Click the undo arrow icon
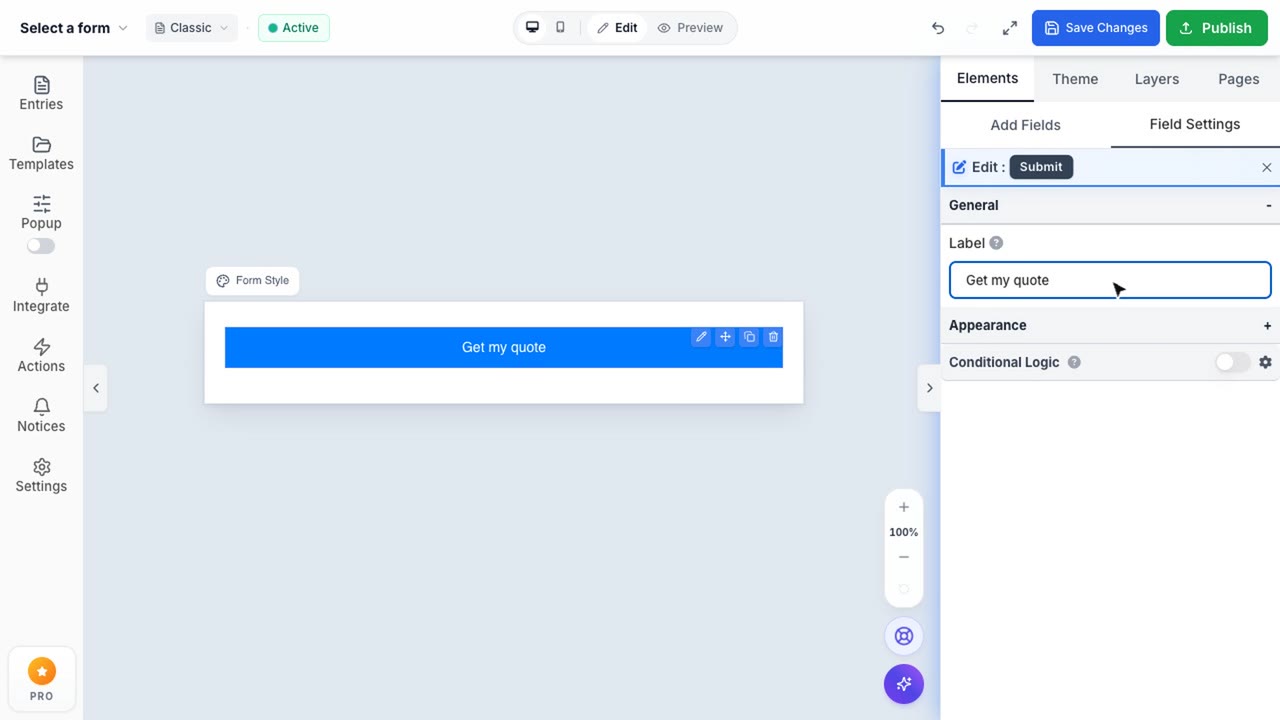The height and width of the screenshot is (720, 1280). [x=938, y=28]
